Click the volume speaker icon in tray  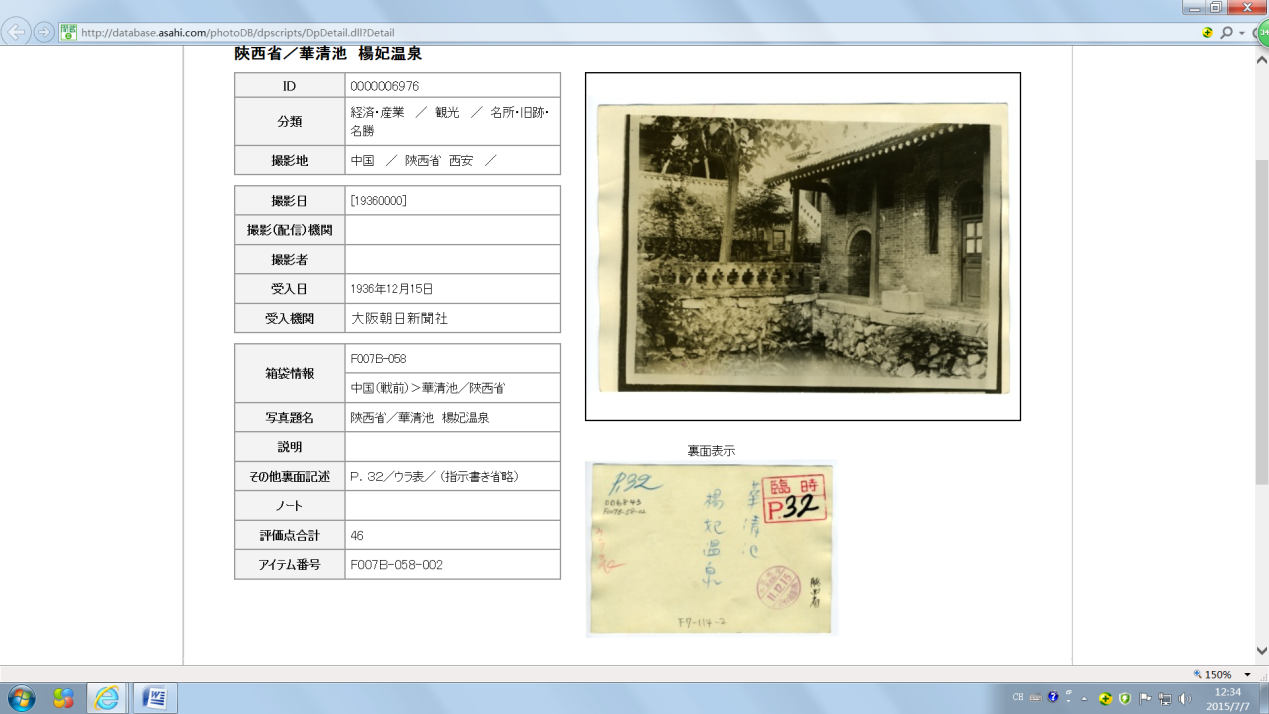(x=1185, y=698)
